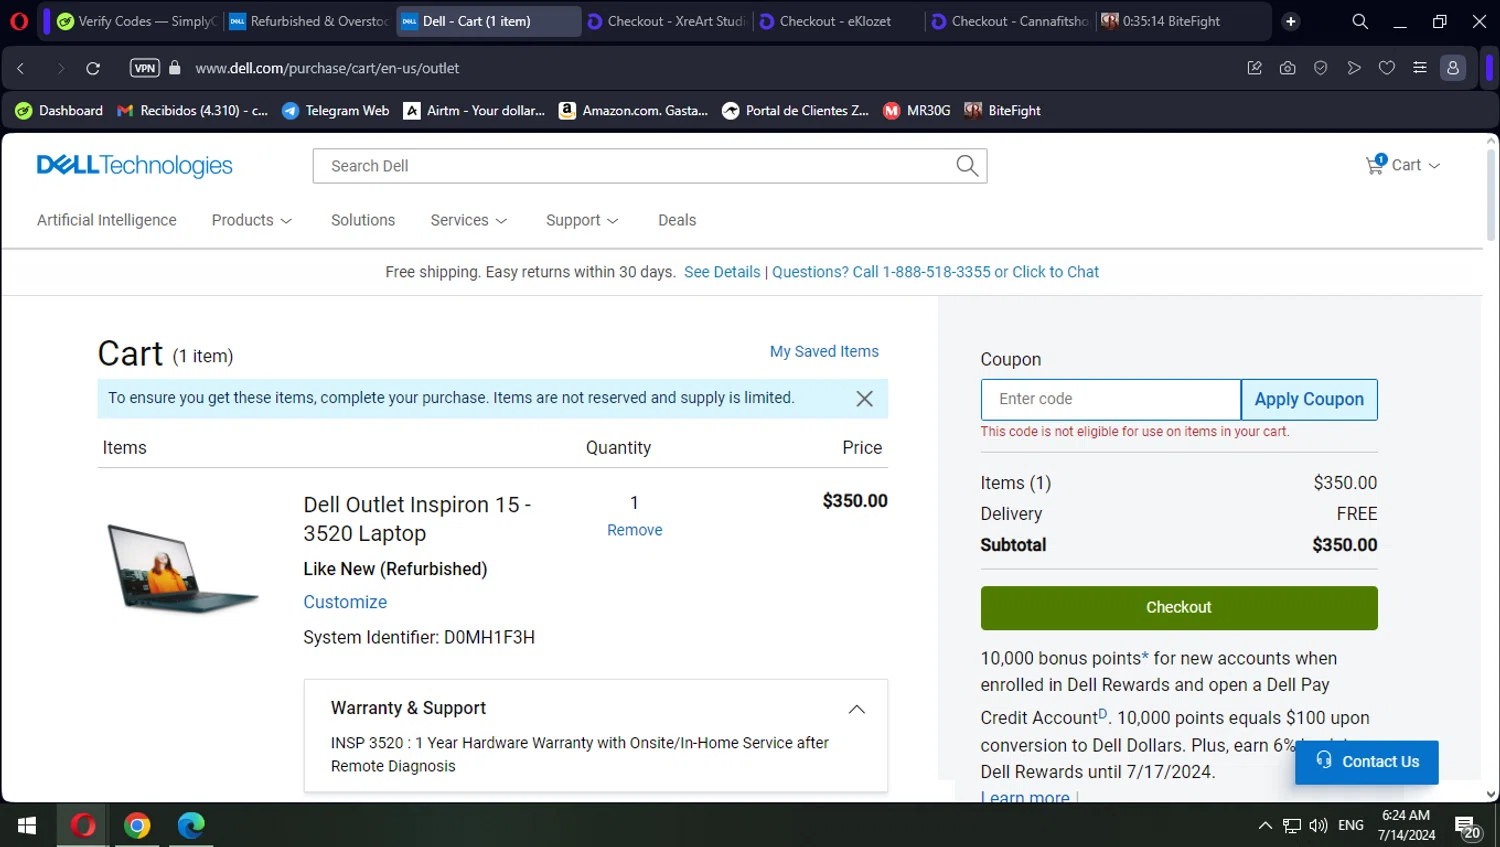Screen dimensions: 1500x847
Task: Open Edge from the taskbar
Action: 191,825
